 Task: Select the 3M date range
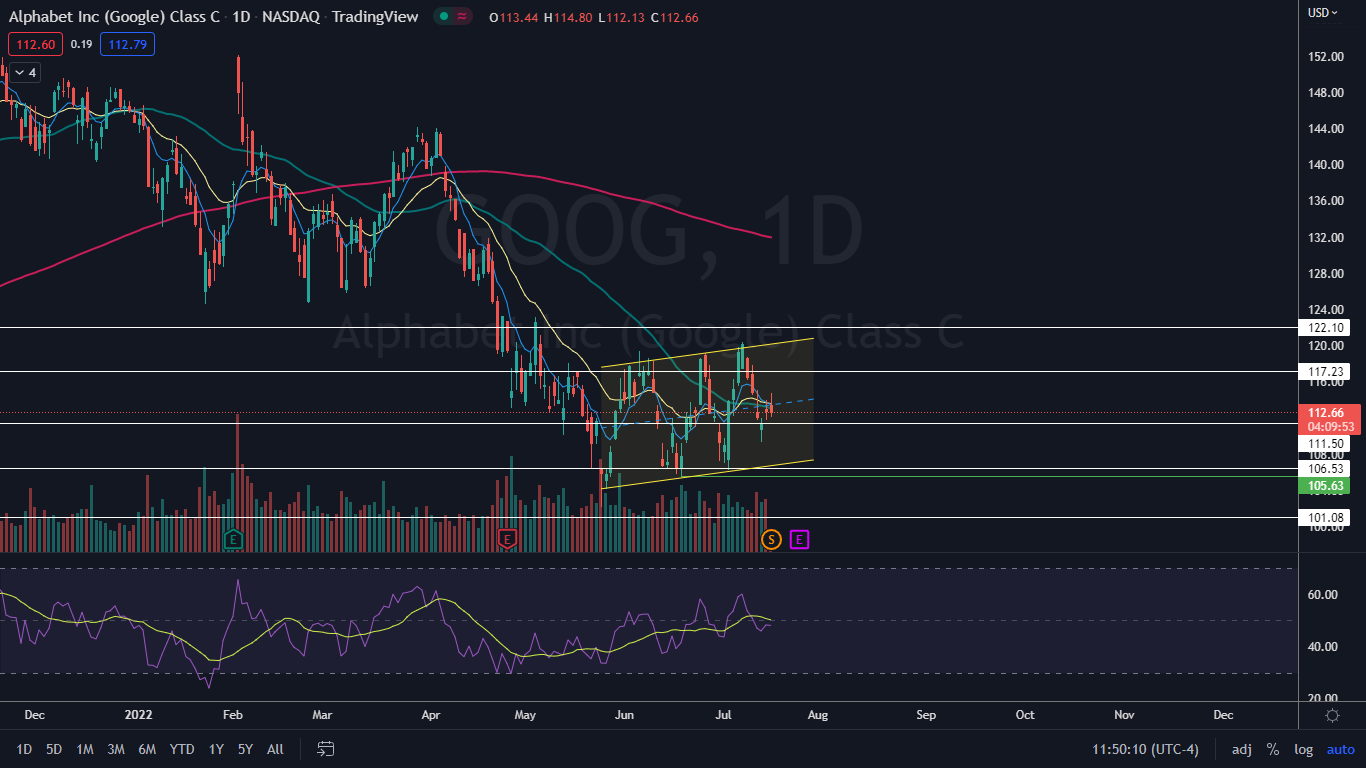click(116, 749)
